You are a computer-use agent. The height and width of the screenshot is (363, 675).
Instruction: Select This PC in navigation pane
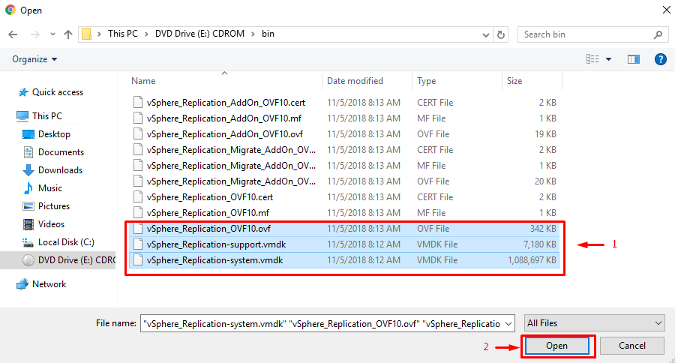(x=40, y=116)
